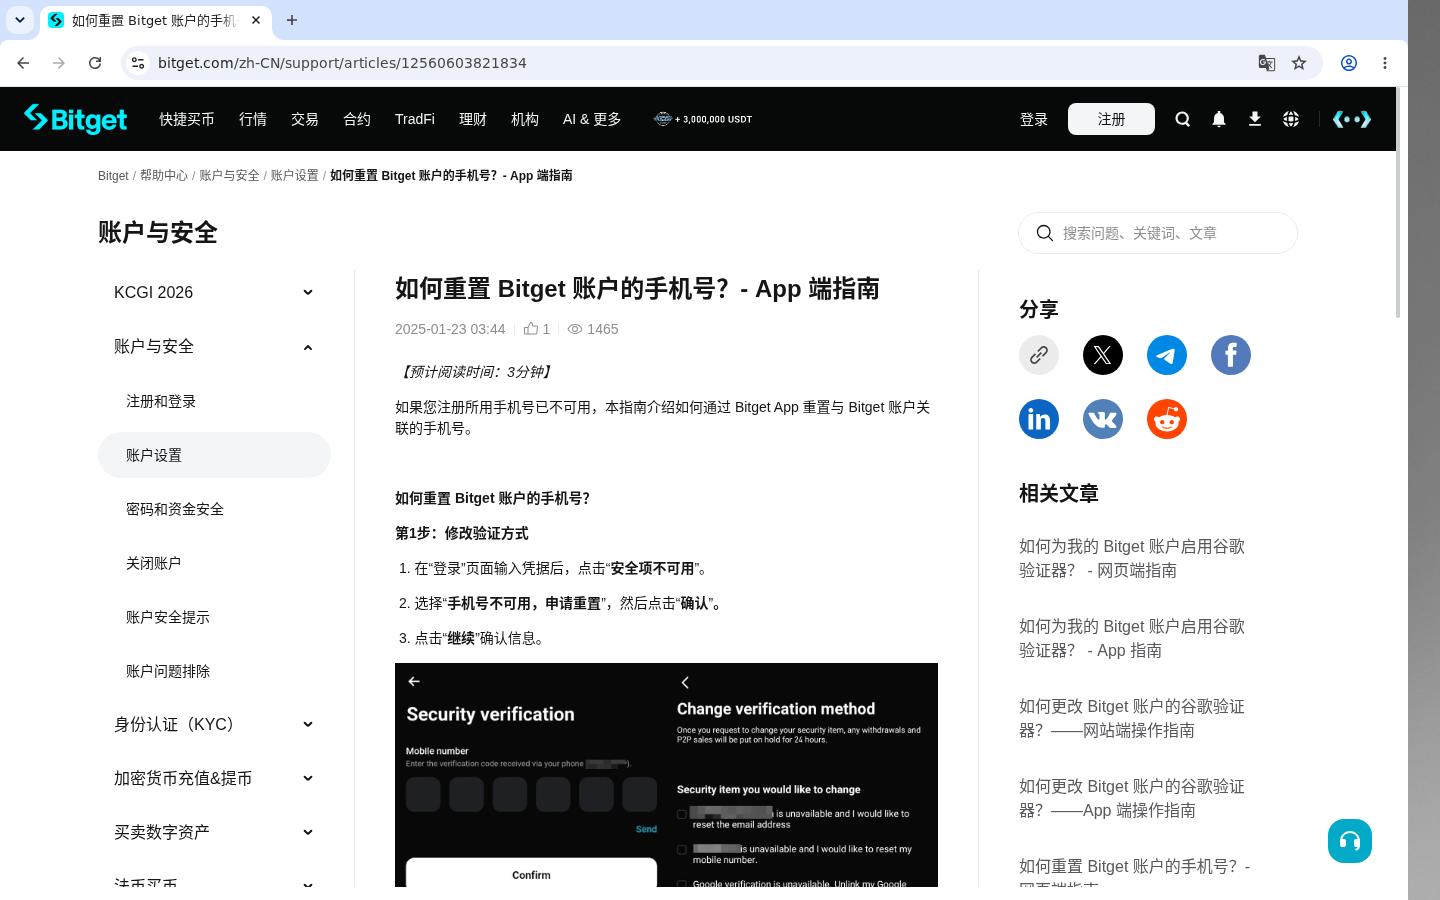
Task: Open 理财 nav menu
Action: pyautogui.click(x=473, y=119)
